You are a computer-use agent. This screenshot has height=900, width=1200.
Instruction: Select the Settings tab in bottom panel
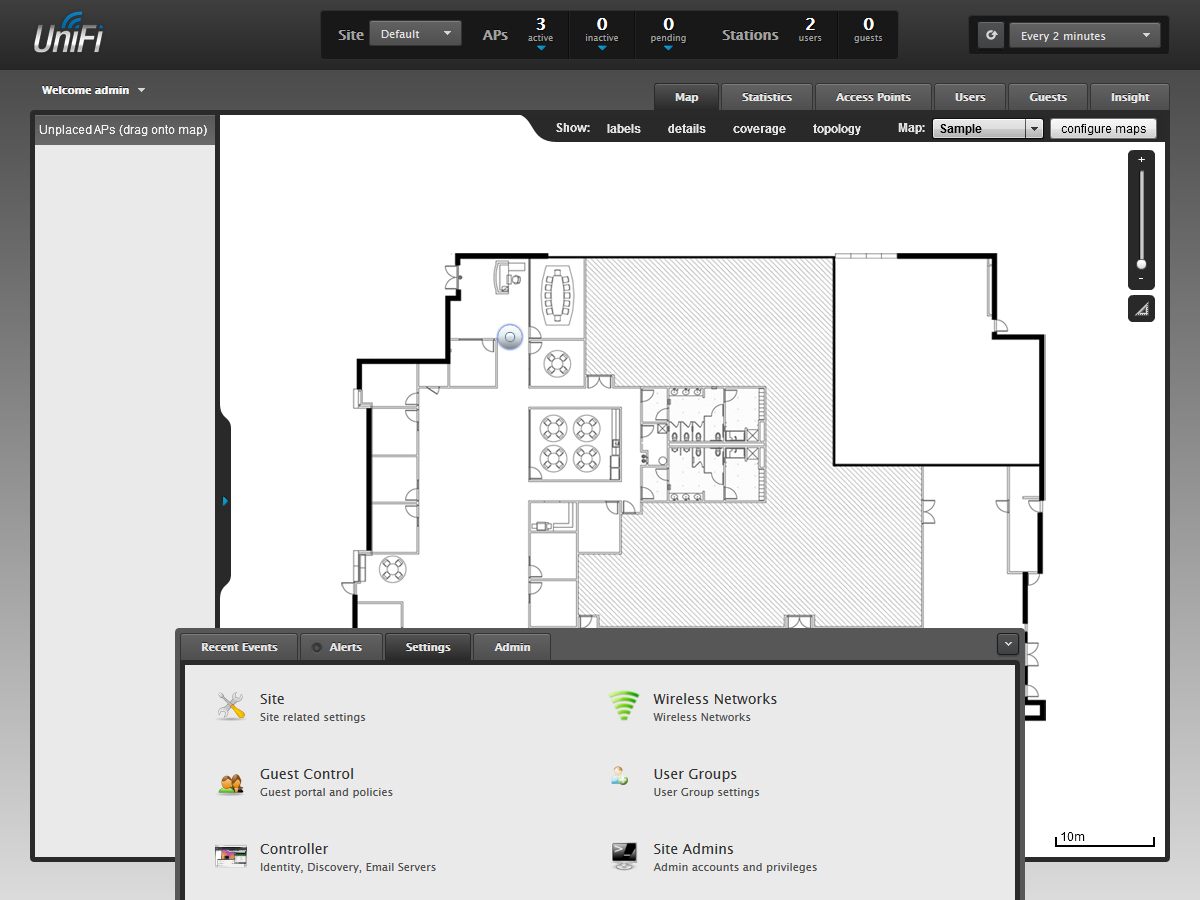click(x=428, y=647)
